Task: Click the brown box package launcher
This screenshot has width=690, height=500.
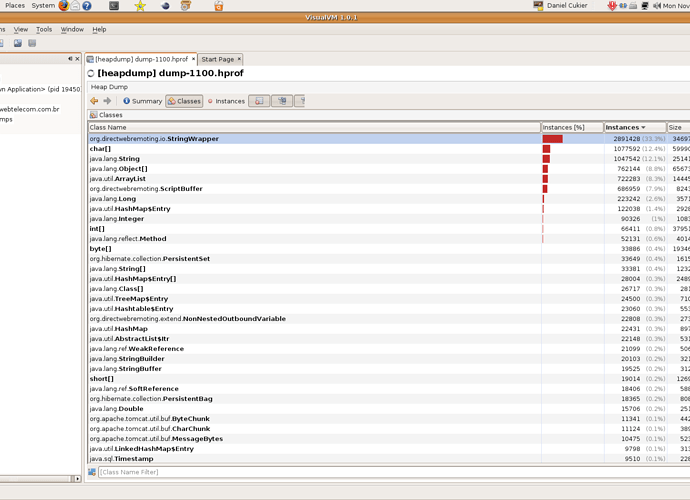Action: tap(186, 6)
